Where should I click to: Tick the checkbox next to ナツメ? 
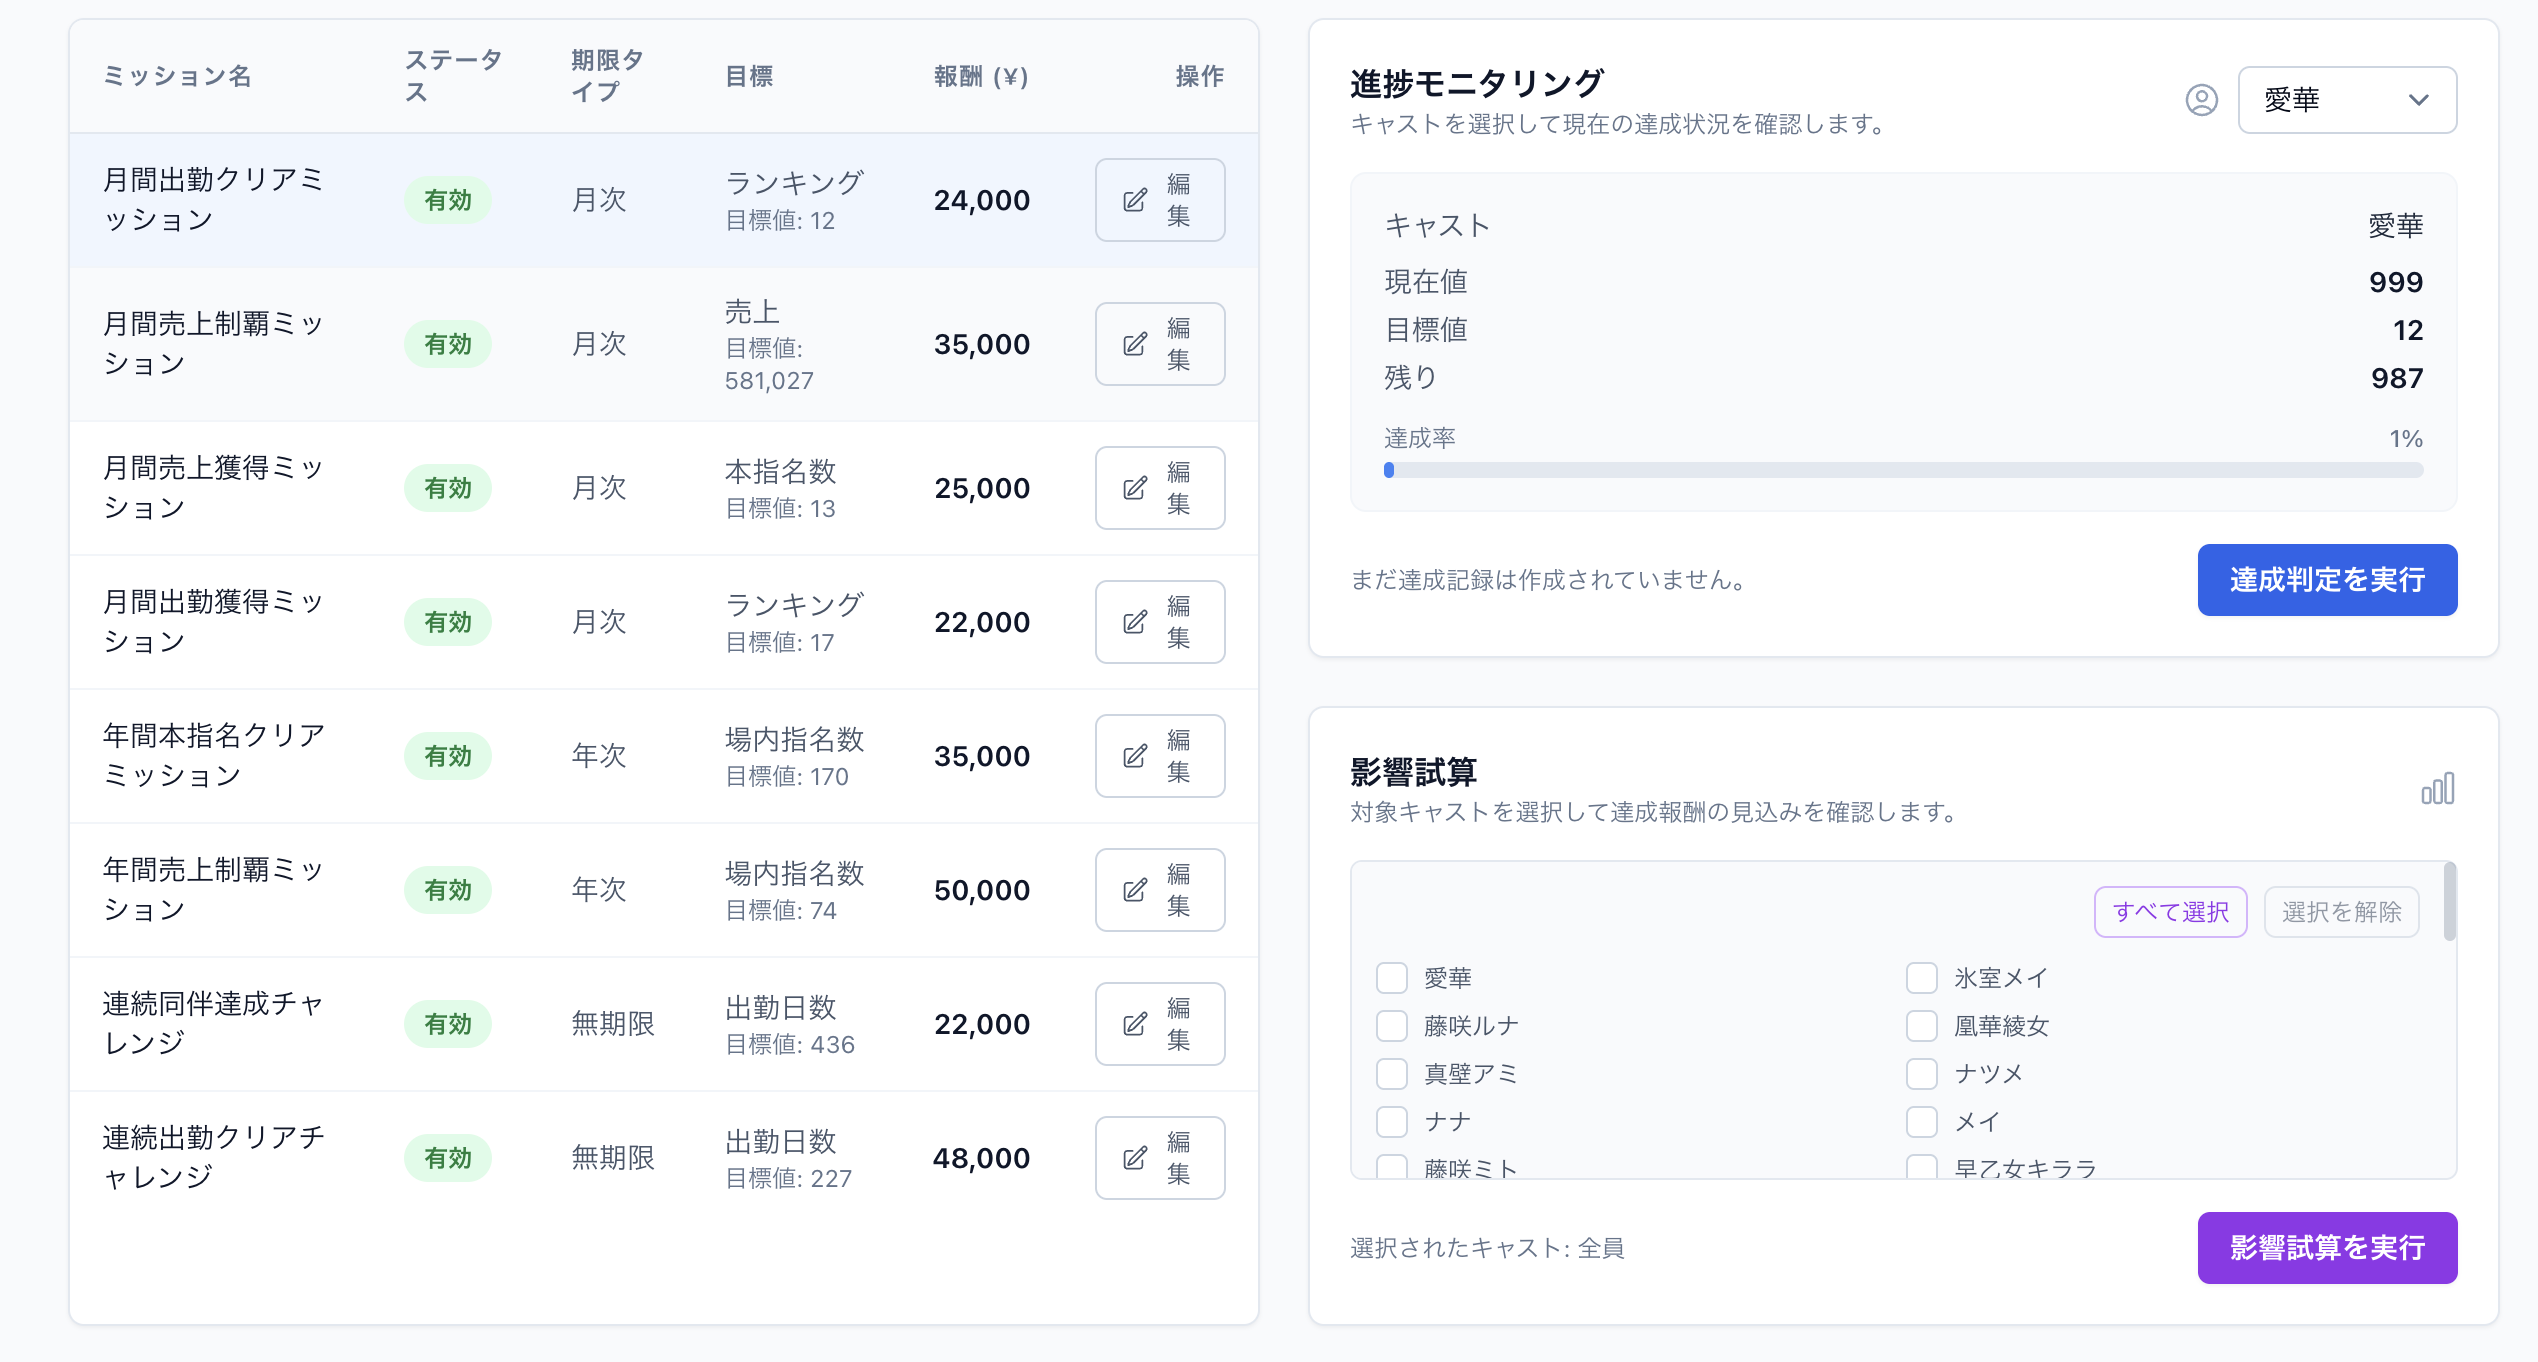[x=1921, y=1073]
